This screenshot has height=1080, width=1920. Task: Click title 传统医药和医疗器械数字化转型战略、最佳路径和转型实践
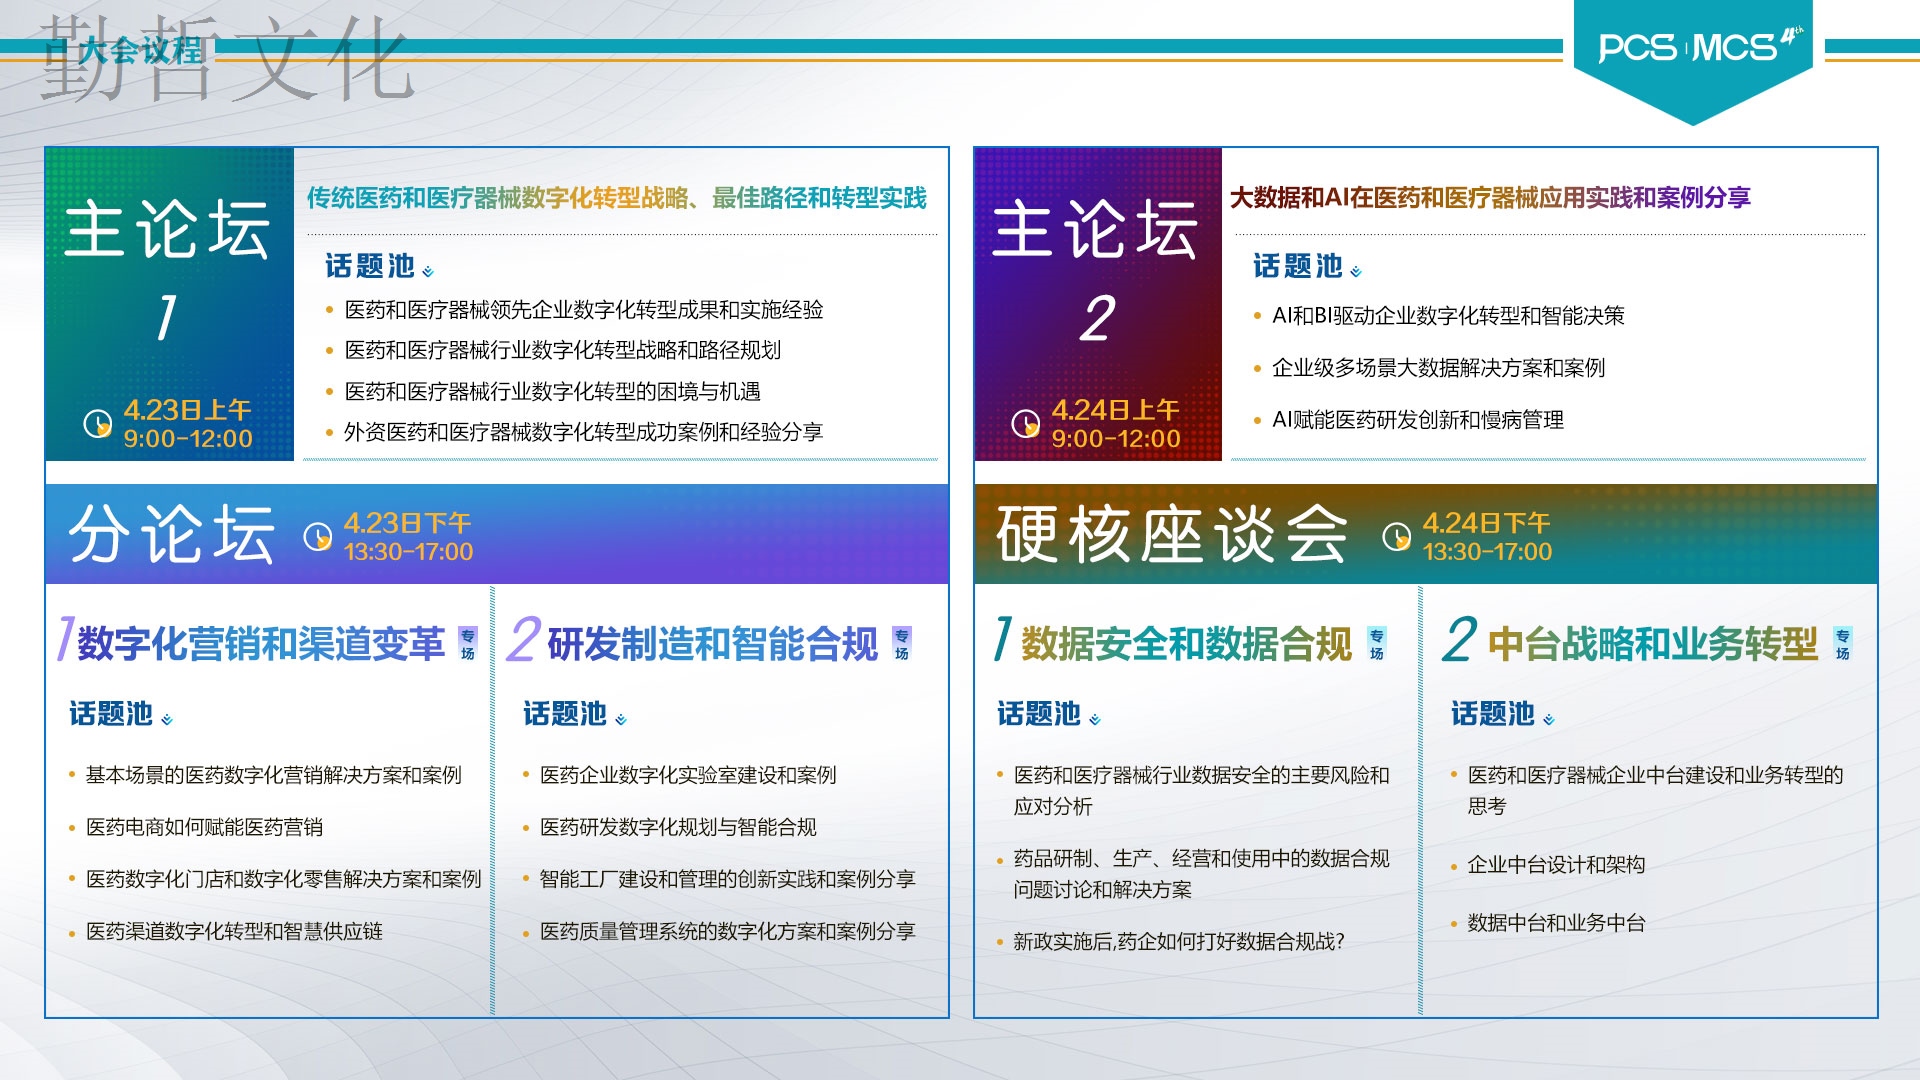[x=617, y=198]
